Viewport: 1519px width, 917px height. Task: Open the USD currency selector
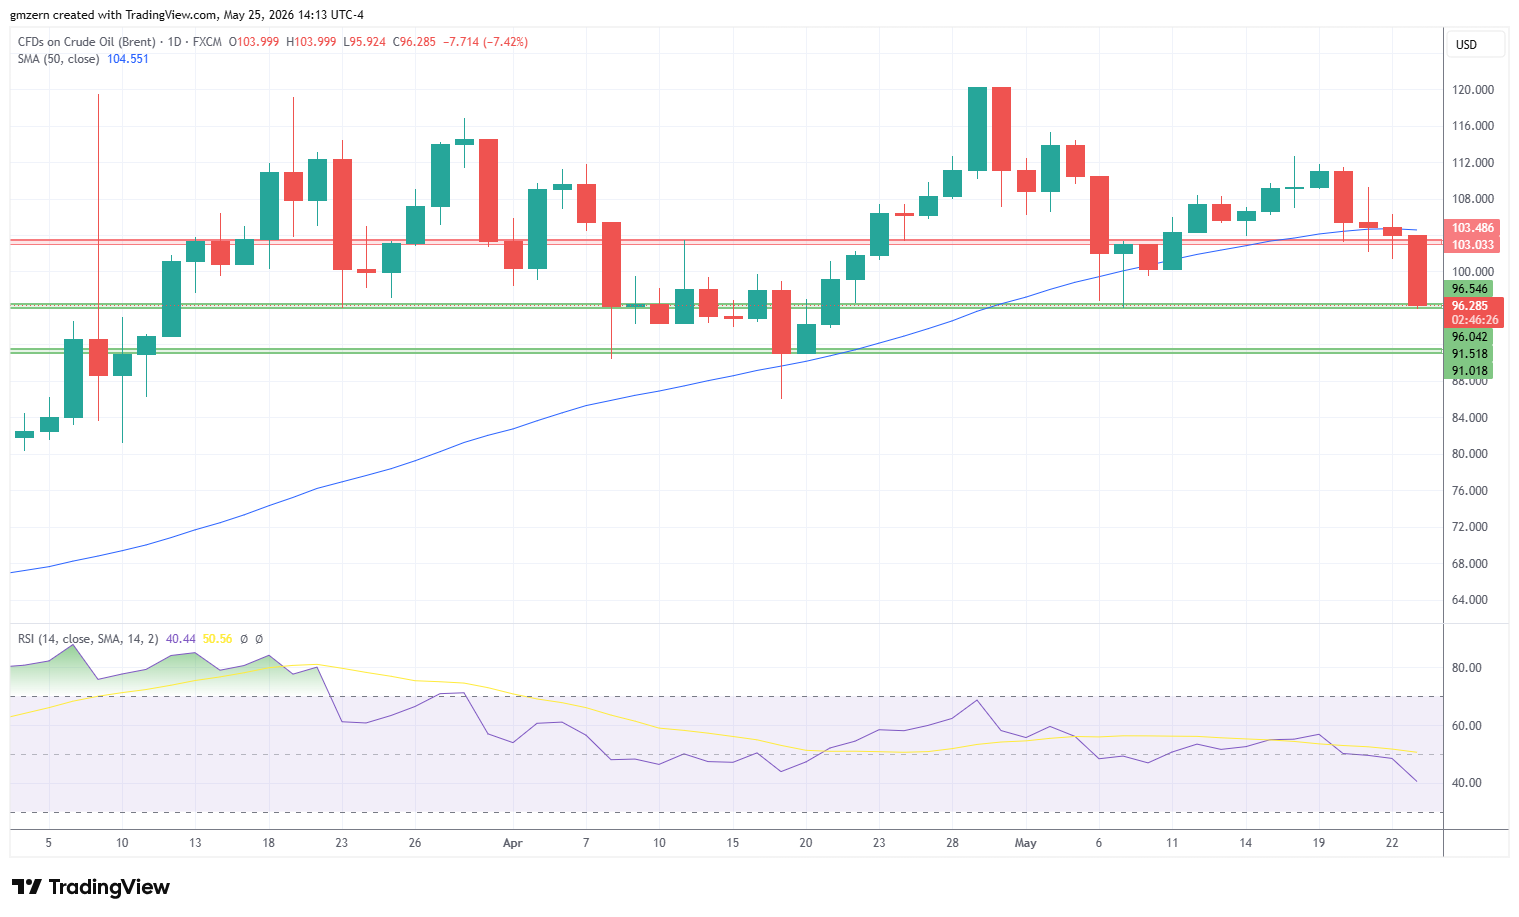[x=1476, y=45]
